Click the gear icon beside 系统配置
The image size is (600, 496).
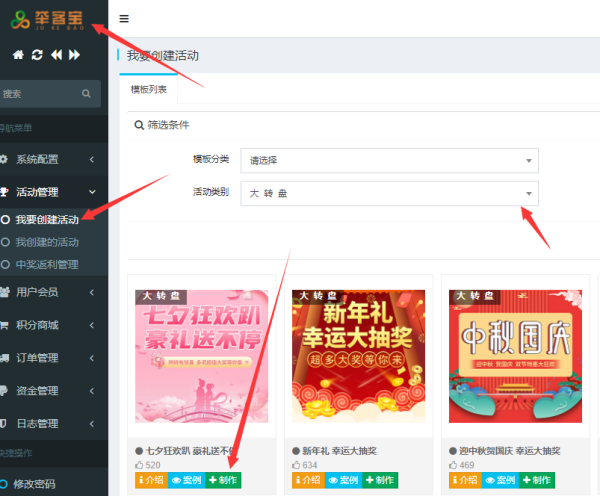(x=4, y=159)
